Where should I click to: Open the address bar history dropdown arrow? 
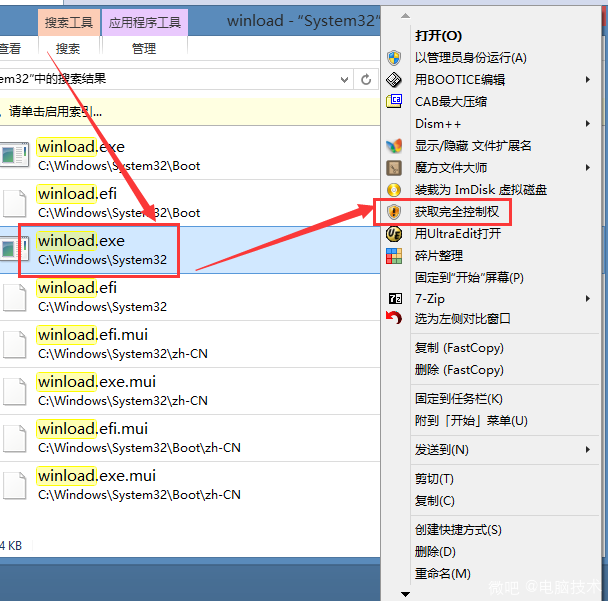click(344, 80)
